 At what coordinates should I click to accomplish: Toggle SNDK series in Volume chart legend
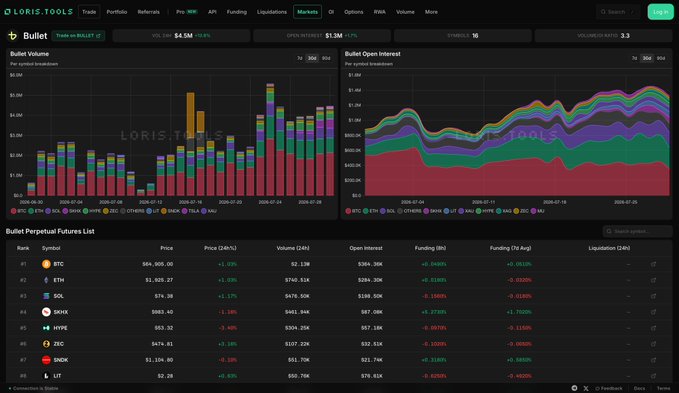pos(171,211)
